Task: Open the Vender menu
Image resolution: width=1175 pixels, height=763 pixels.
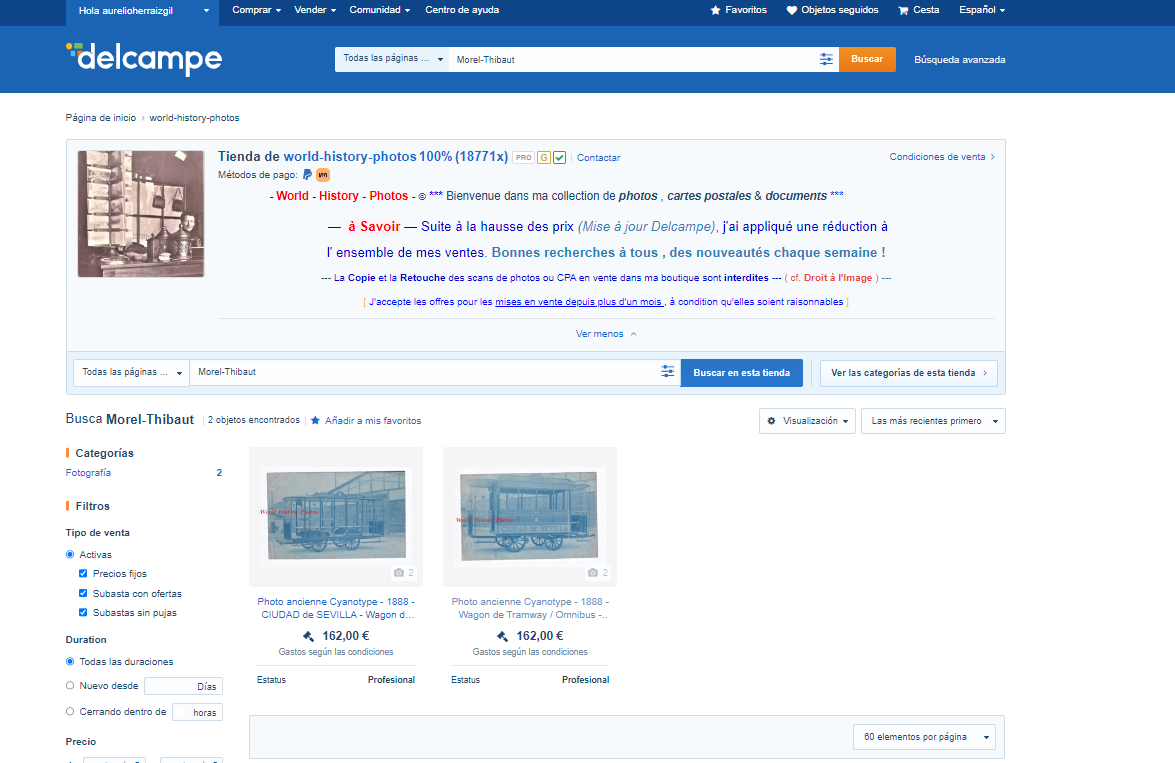Action: coord(315,10)
